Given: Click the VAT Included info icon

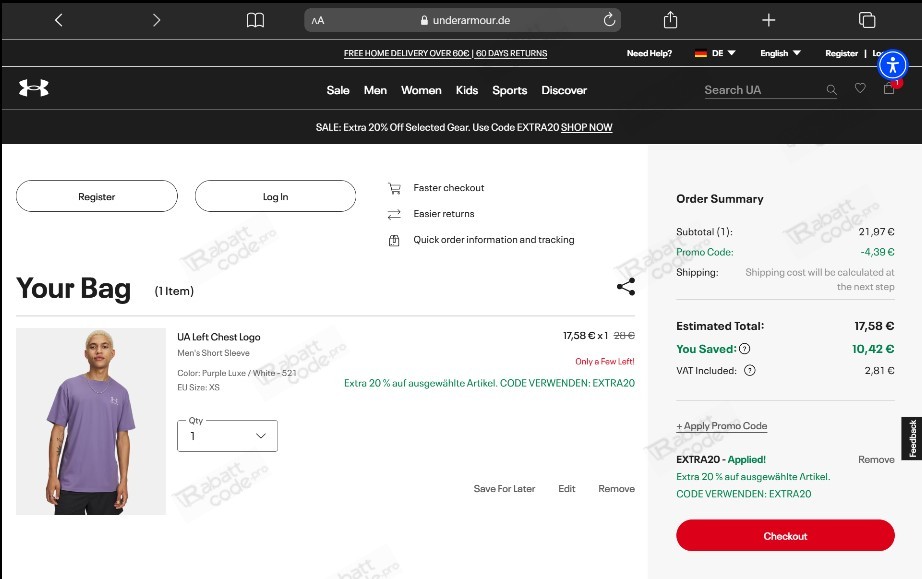Looking at the screenshot, I should click(750, 370).
